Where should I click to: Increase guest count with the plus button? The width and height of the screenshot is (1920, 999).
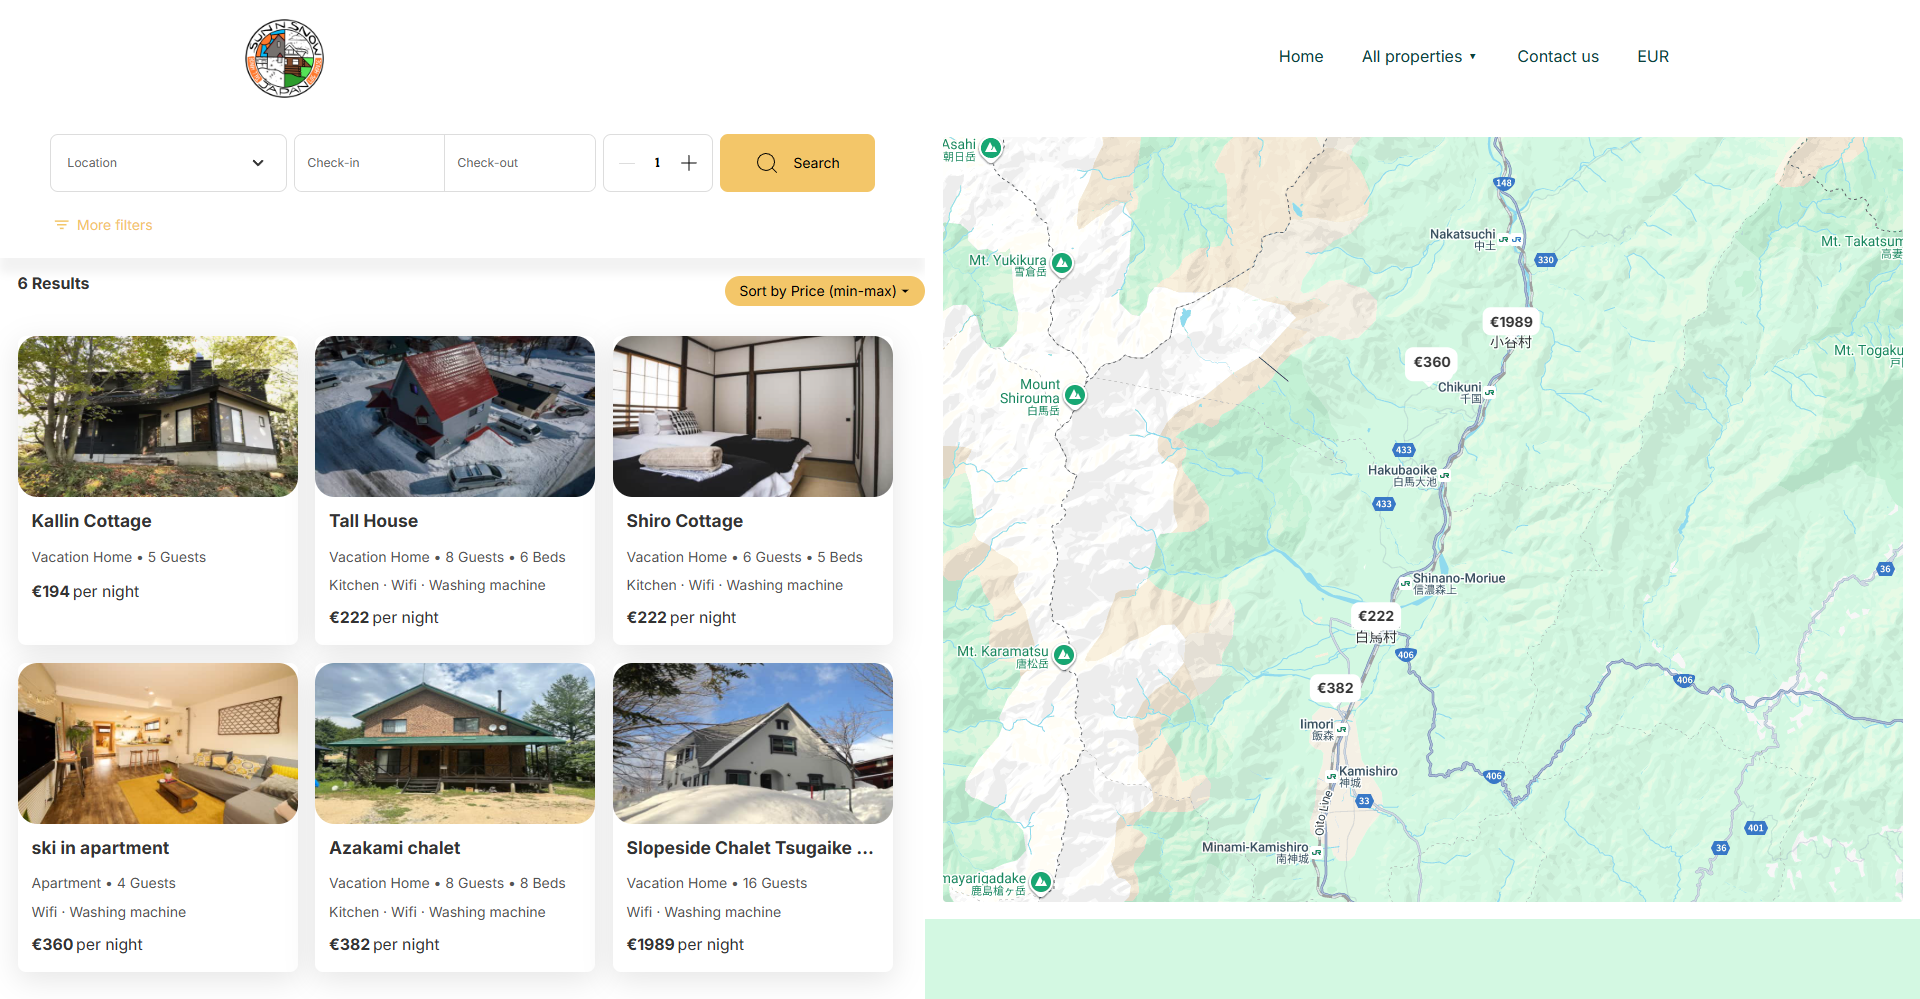pyautogui.click(x=688, y=162)
